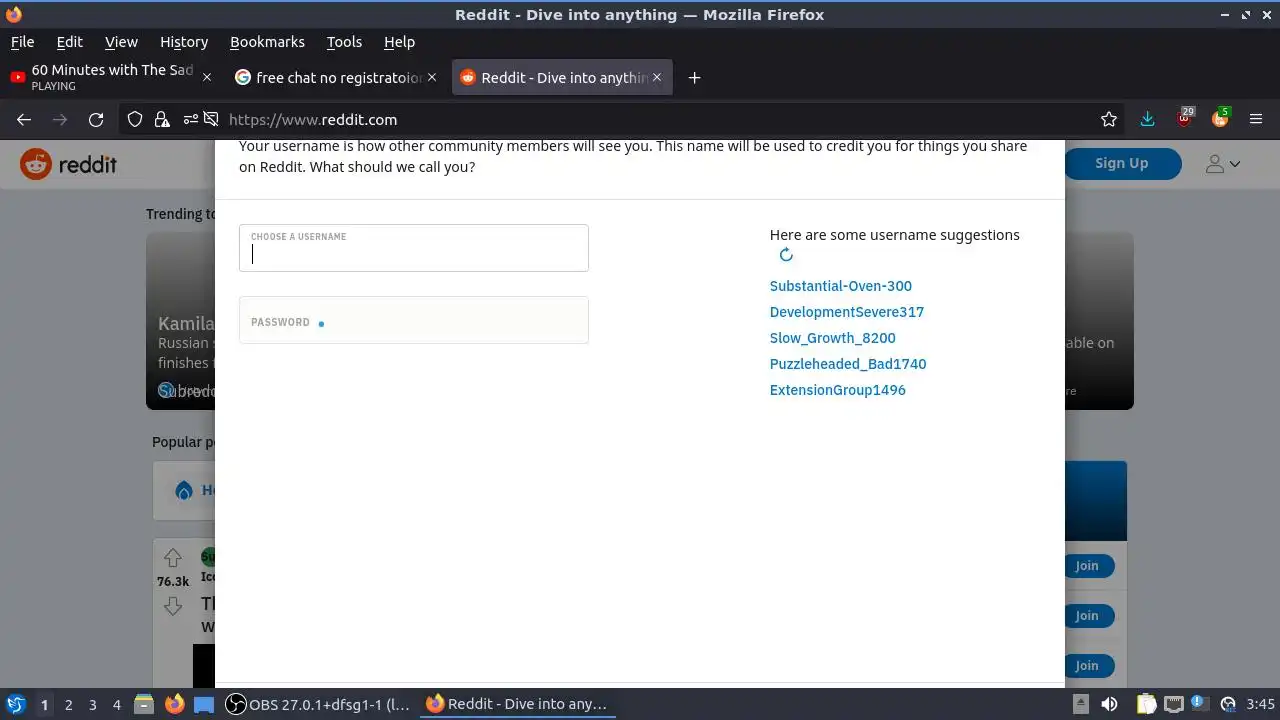Click the refresh username suggestions icon
The width and height of the screenshot is (1280, 720).
point(786,255)
